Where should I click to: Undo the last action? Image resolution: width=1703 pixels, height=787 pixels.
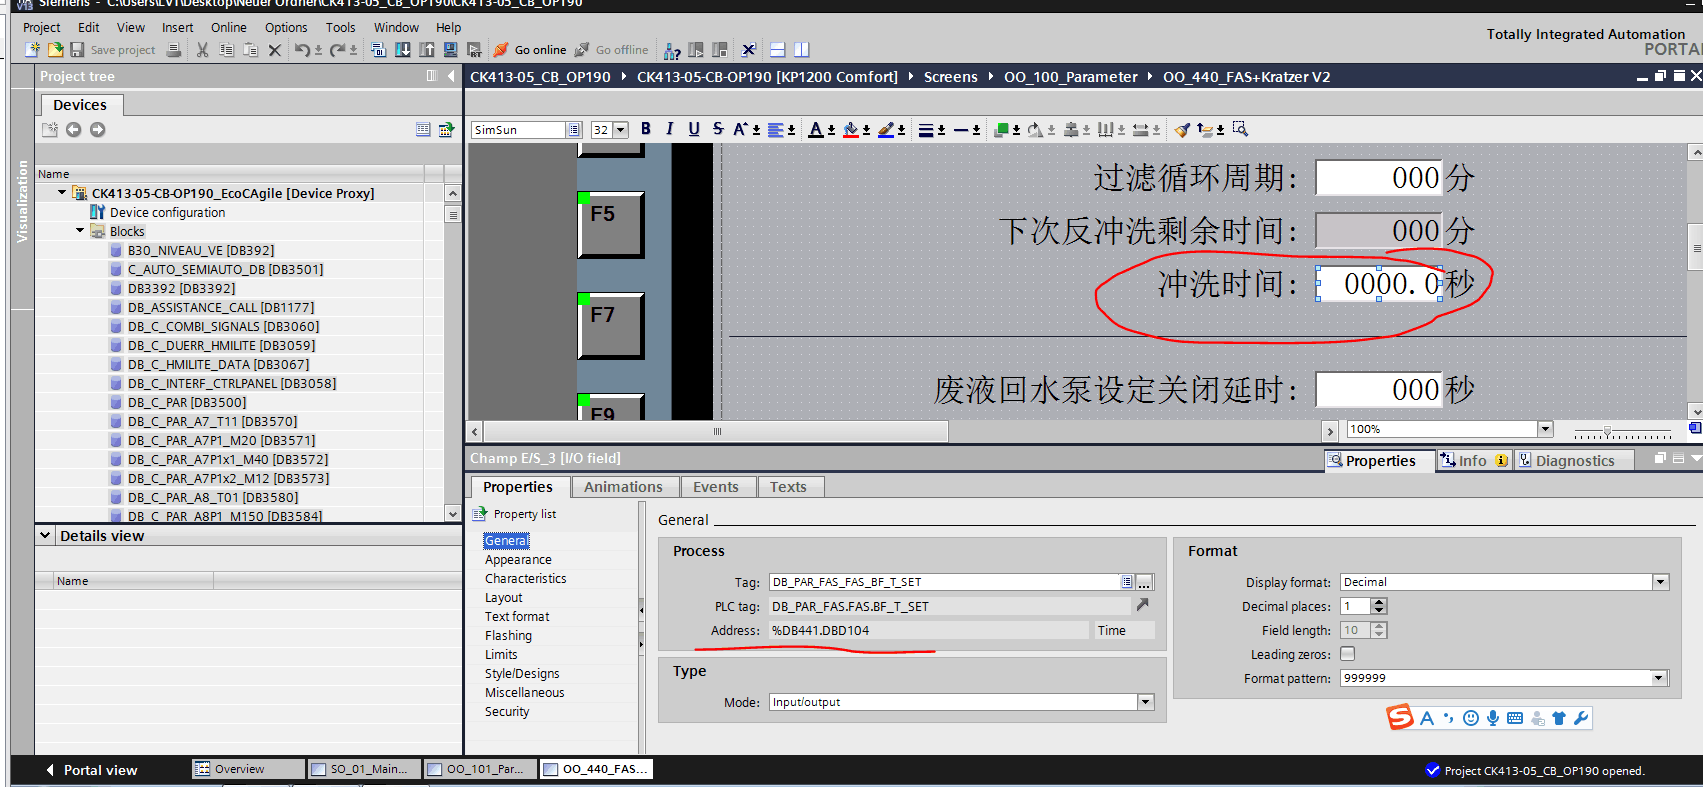click(302, 50)
